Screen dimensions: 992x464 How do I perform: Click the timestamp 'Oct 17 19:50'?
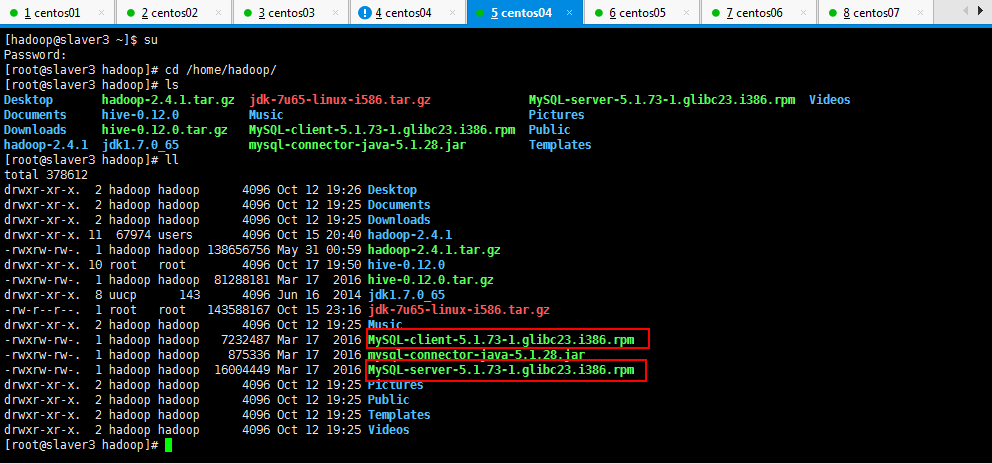tap(319, 265)
